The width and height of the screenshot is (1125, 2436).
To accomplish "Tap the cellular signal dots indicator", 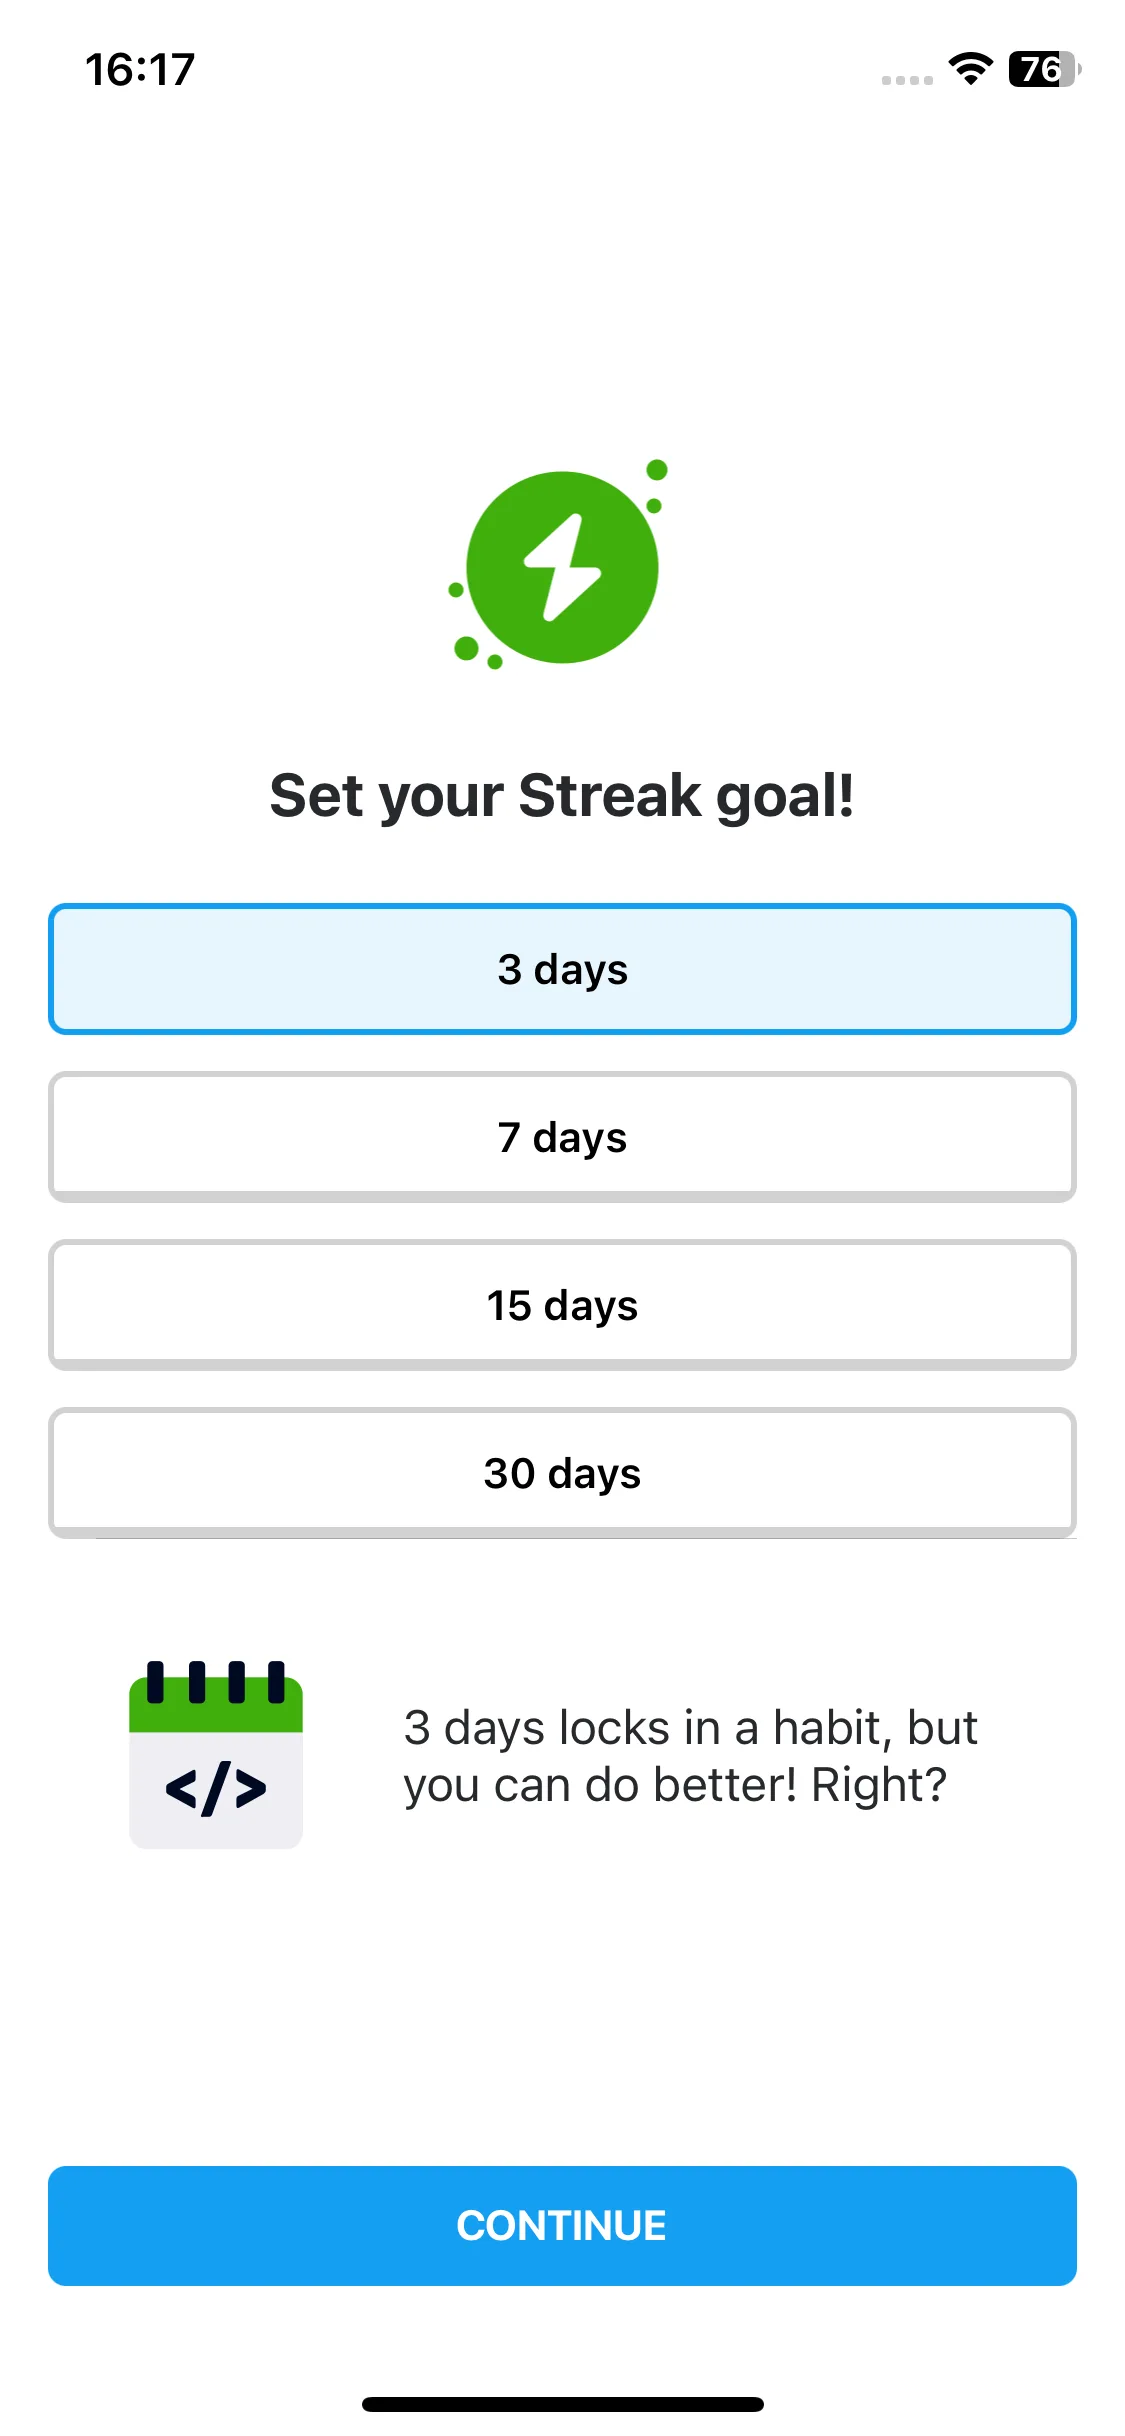I will click(x=907, y=80).
